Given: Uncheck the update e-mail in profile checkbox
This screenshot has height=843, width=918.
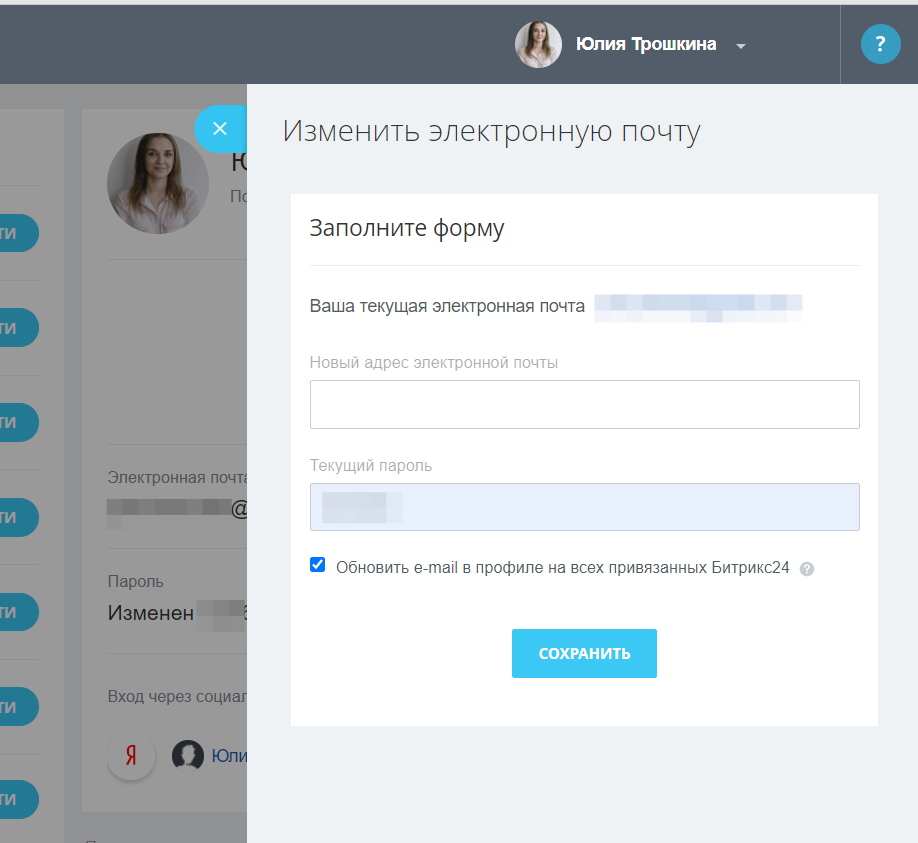Looking at the screenshot, I should [x=318, y=565].
